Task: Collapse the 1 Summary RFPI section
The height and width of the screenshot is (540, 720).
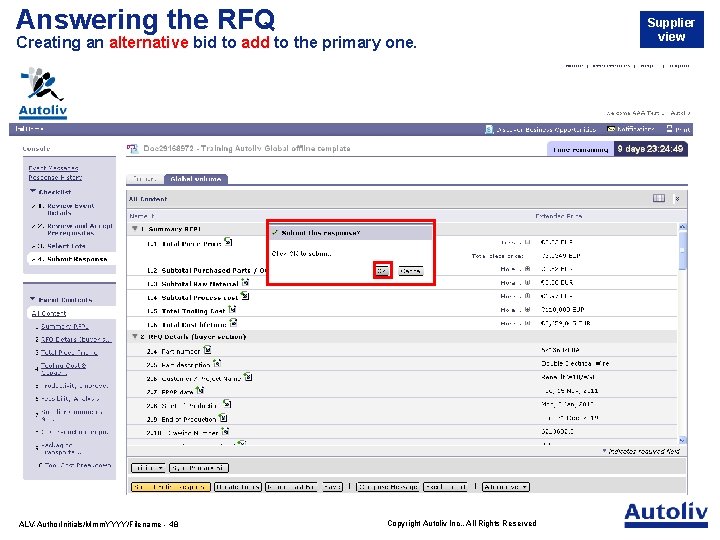Action: [x=135, y=228]
